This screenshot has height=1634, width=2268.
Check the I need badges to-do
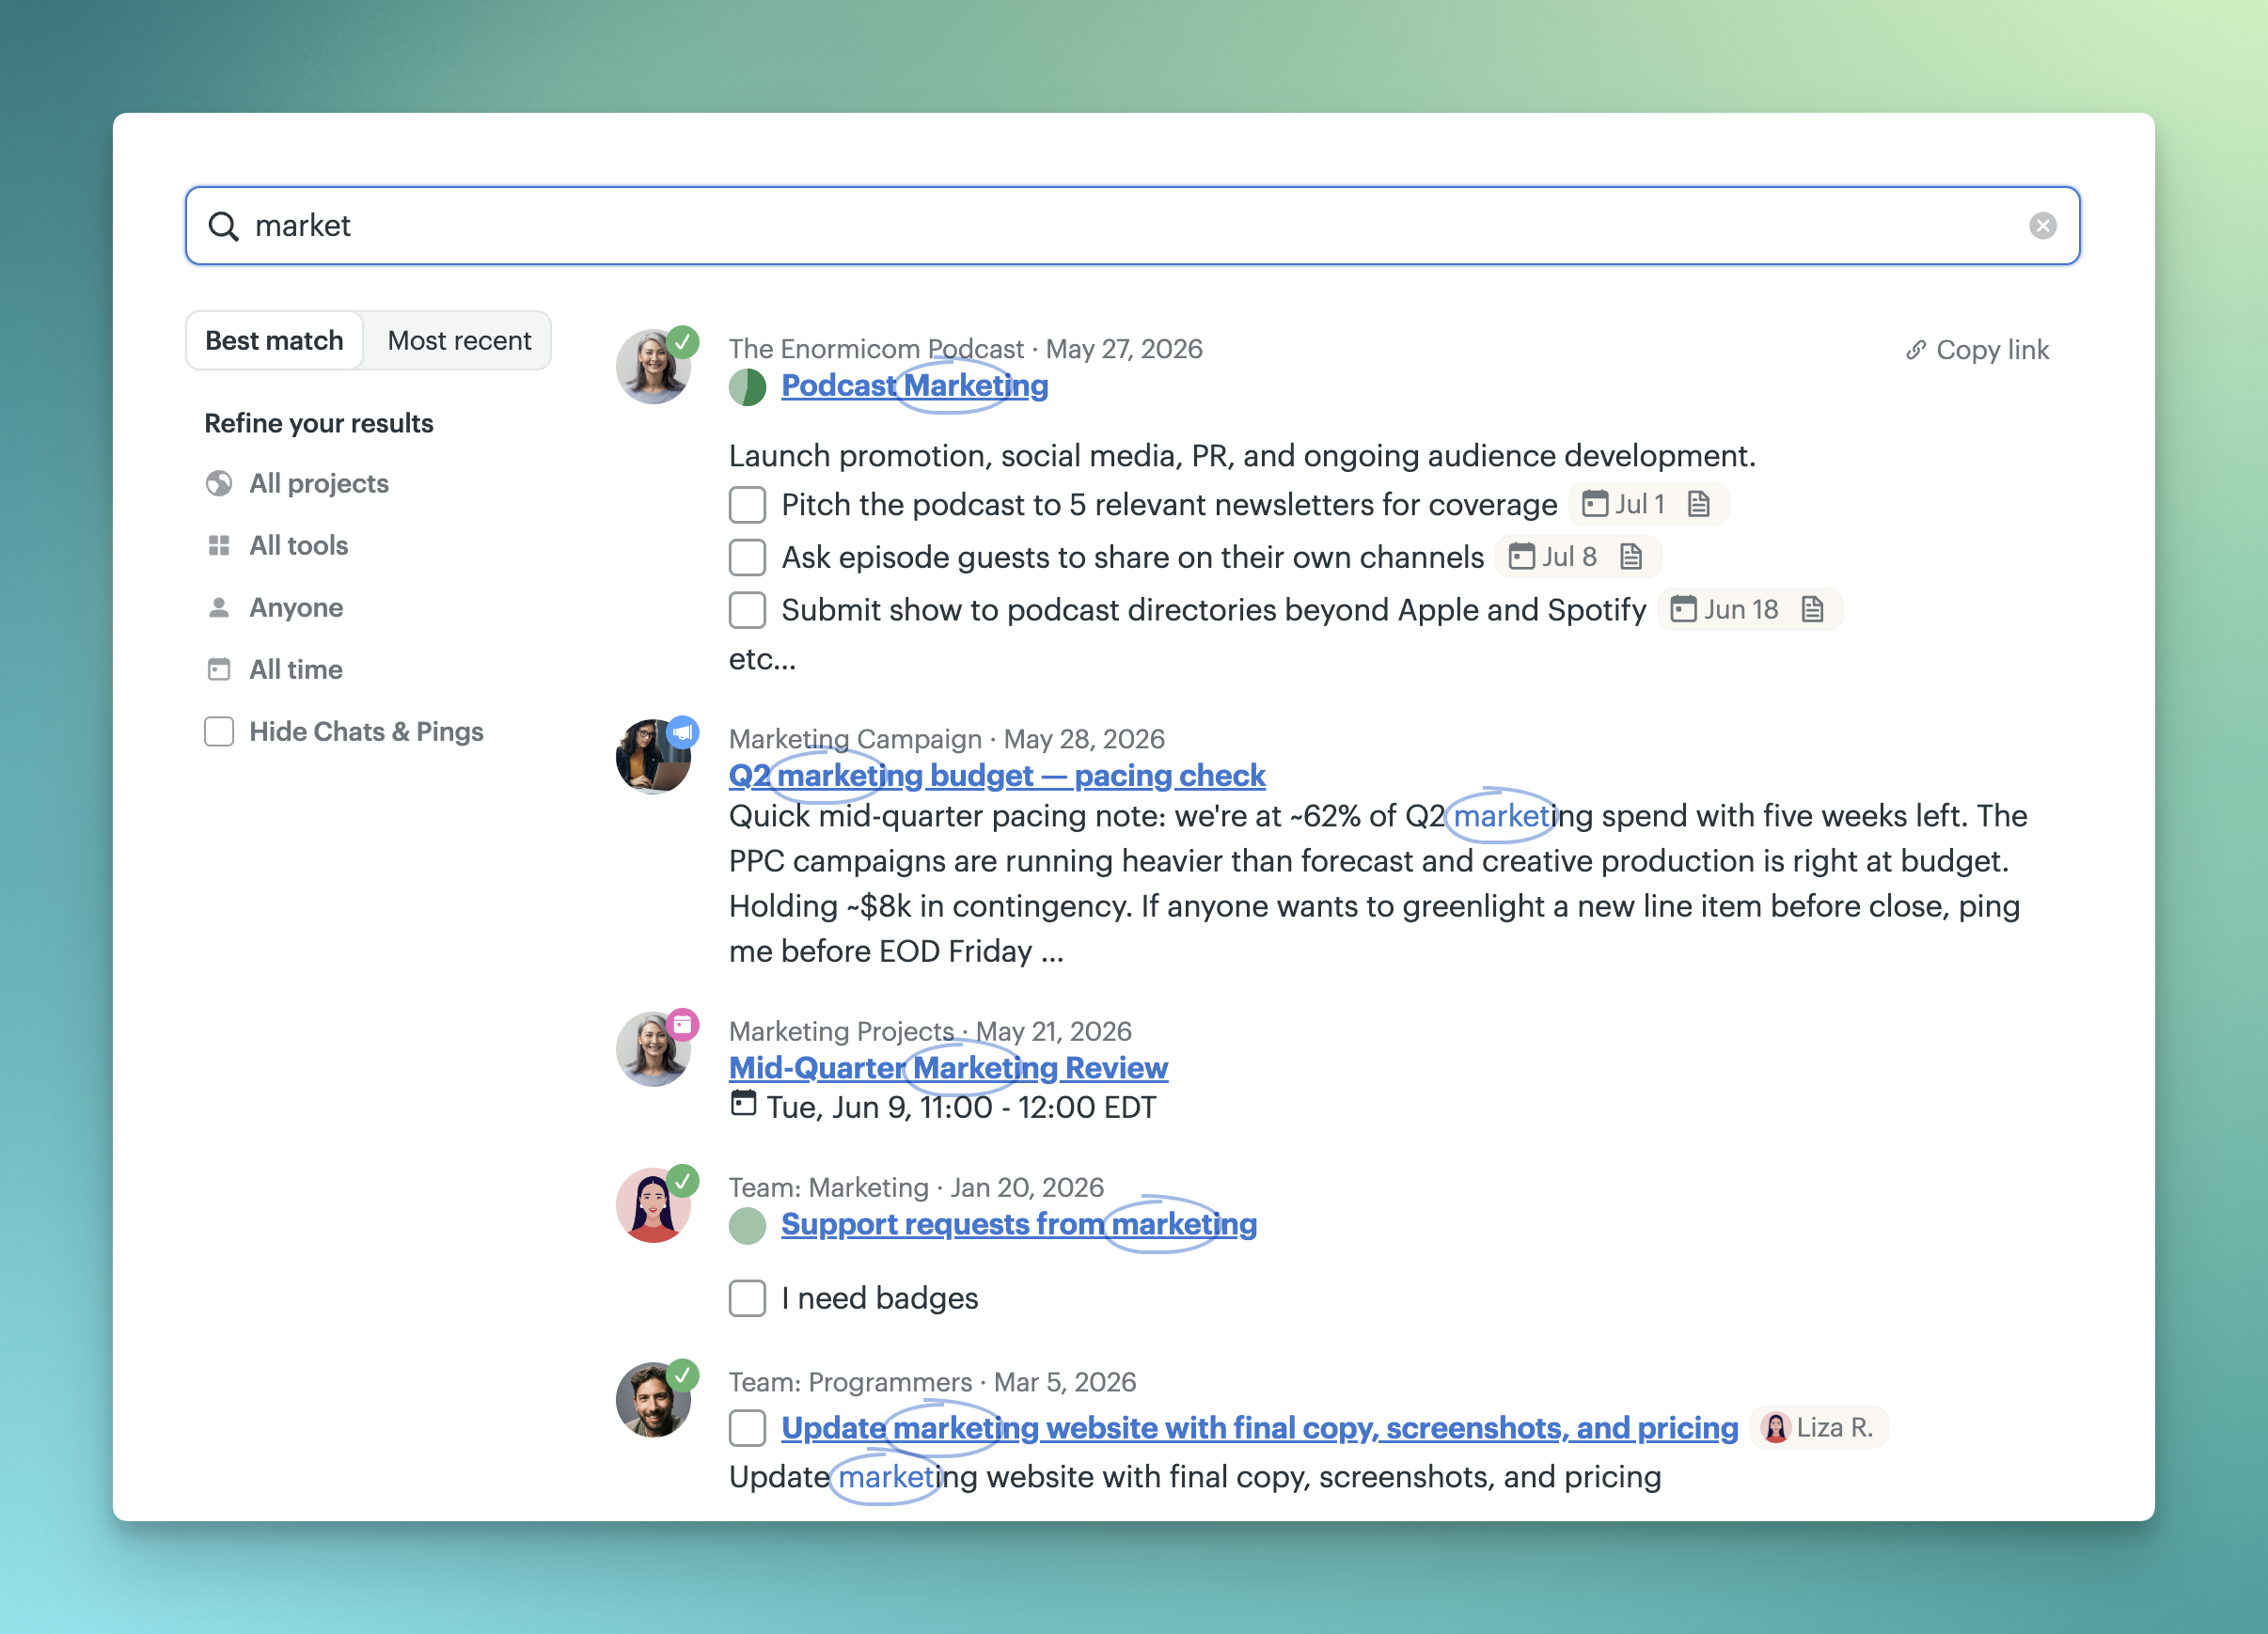(747, 1298)
